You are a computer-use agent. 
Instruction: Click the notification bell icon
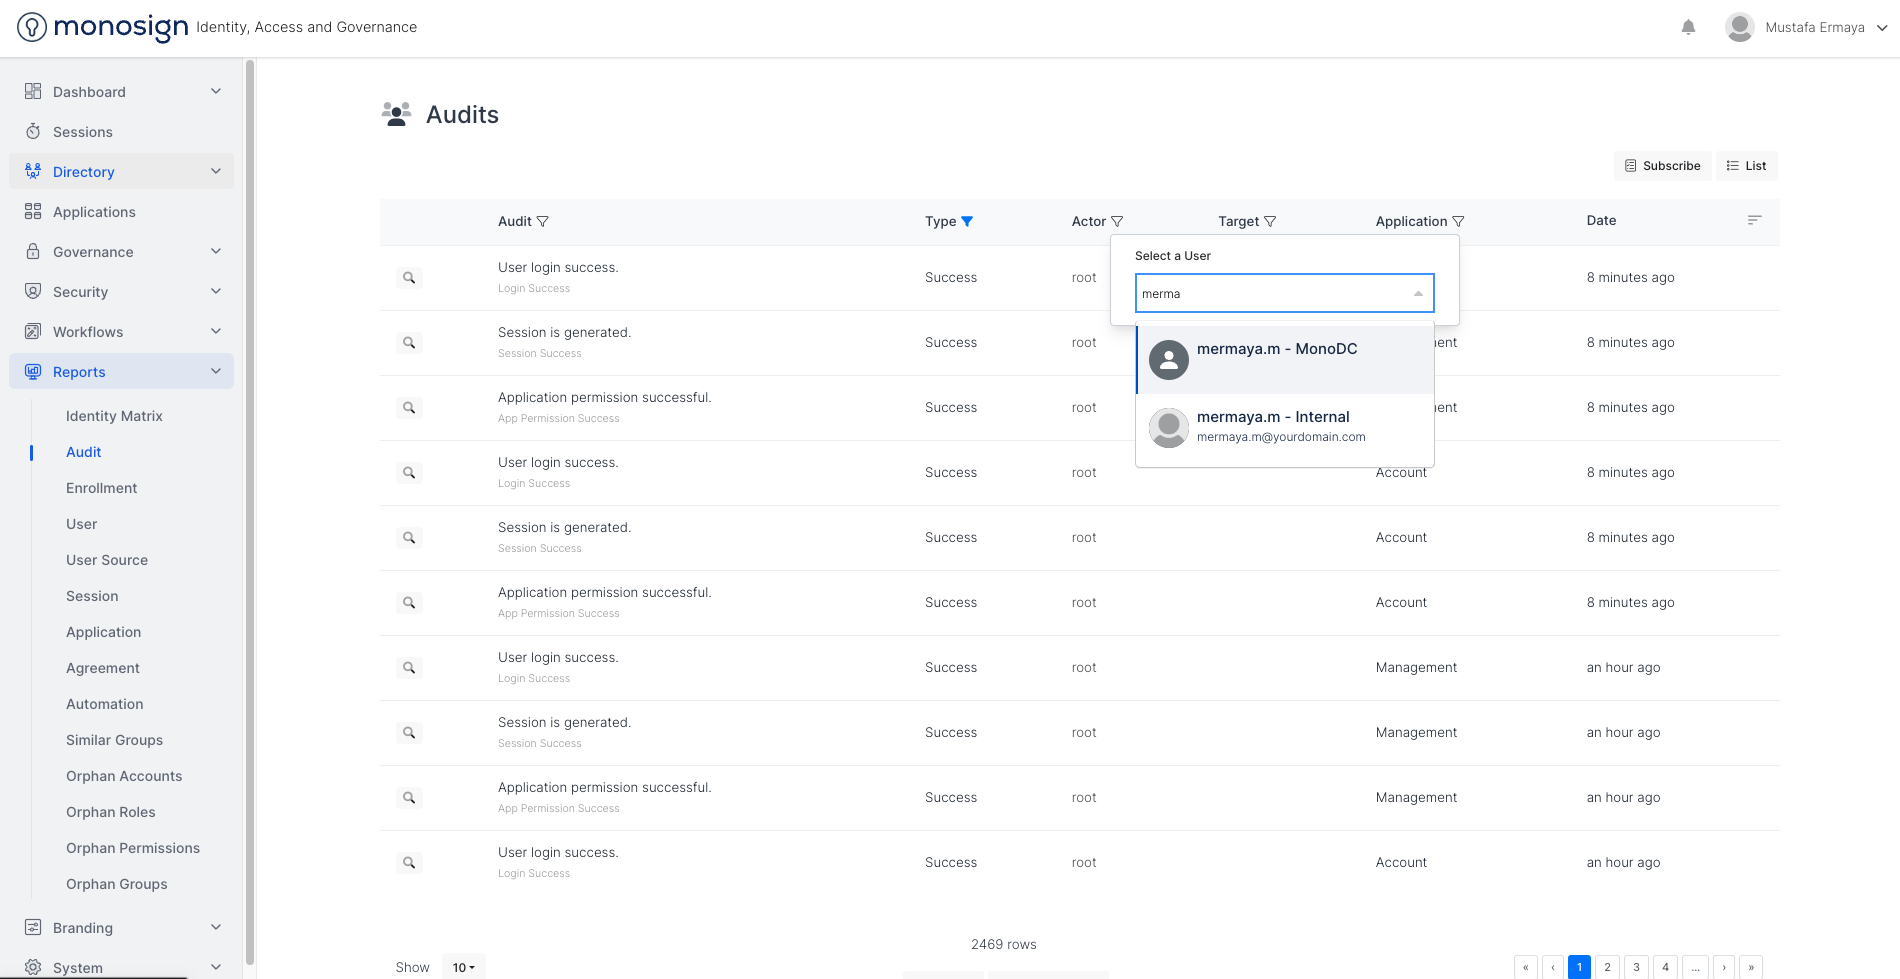(x=1688, y=27)
